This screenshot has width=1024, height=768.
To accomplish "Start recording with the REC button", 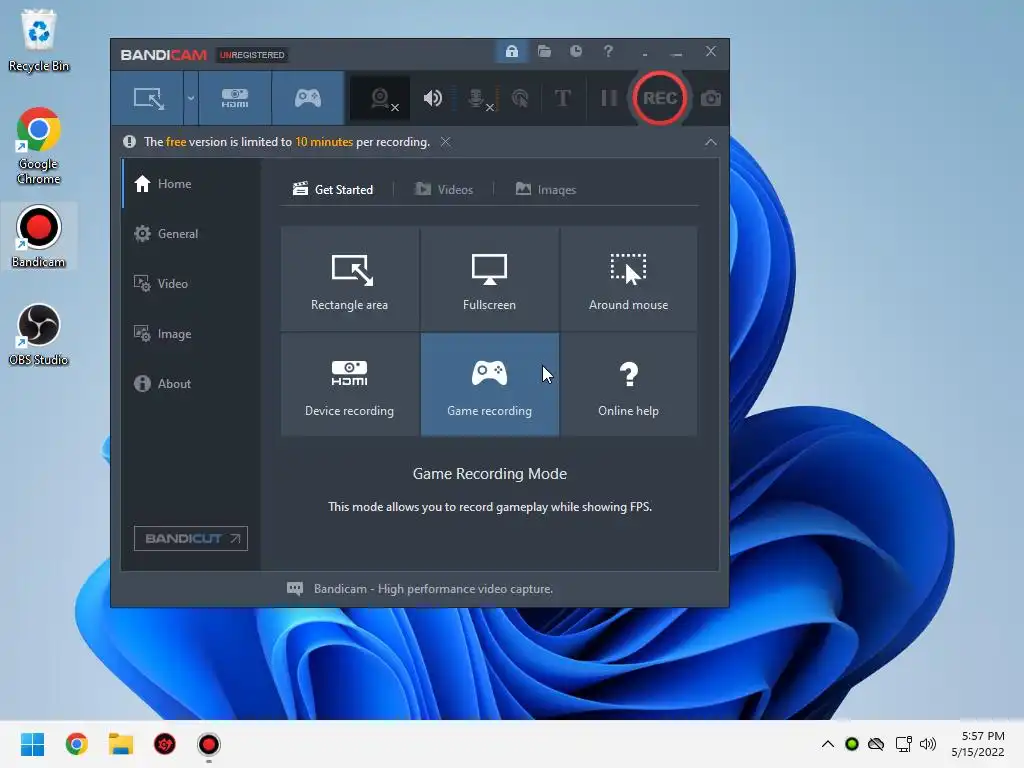I will 659,99.
